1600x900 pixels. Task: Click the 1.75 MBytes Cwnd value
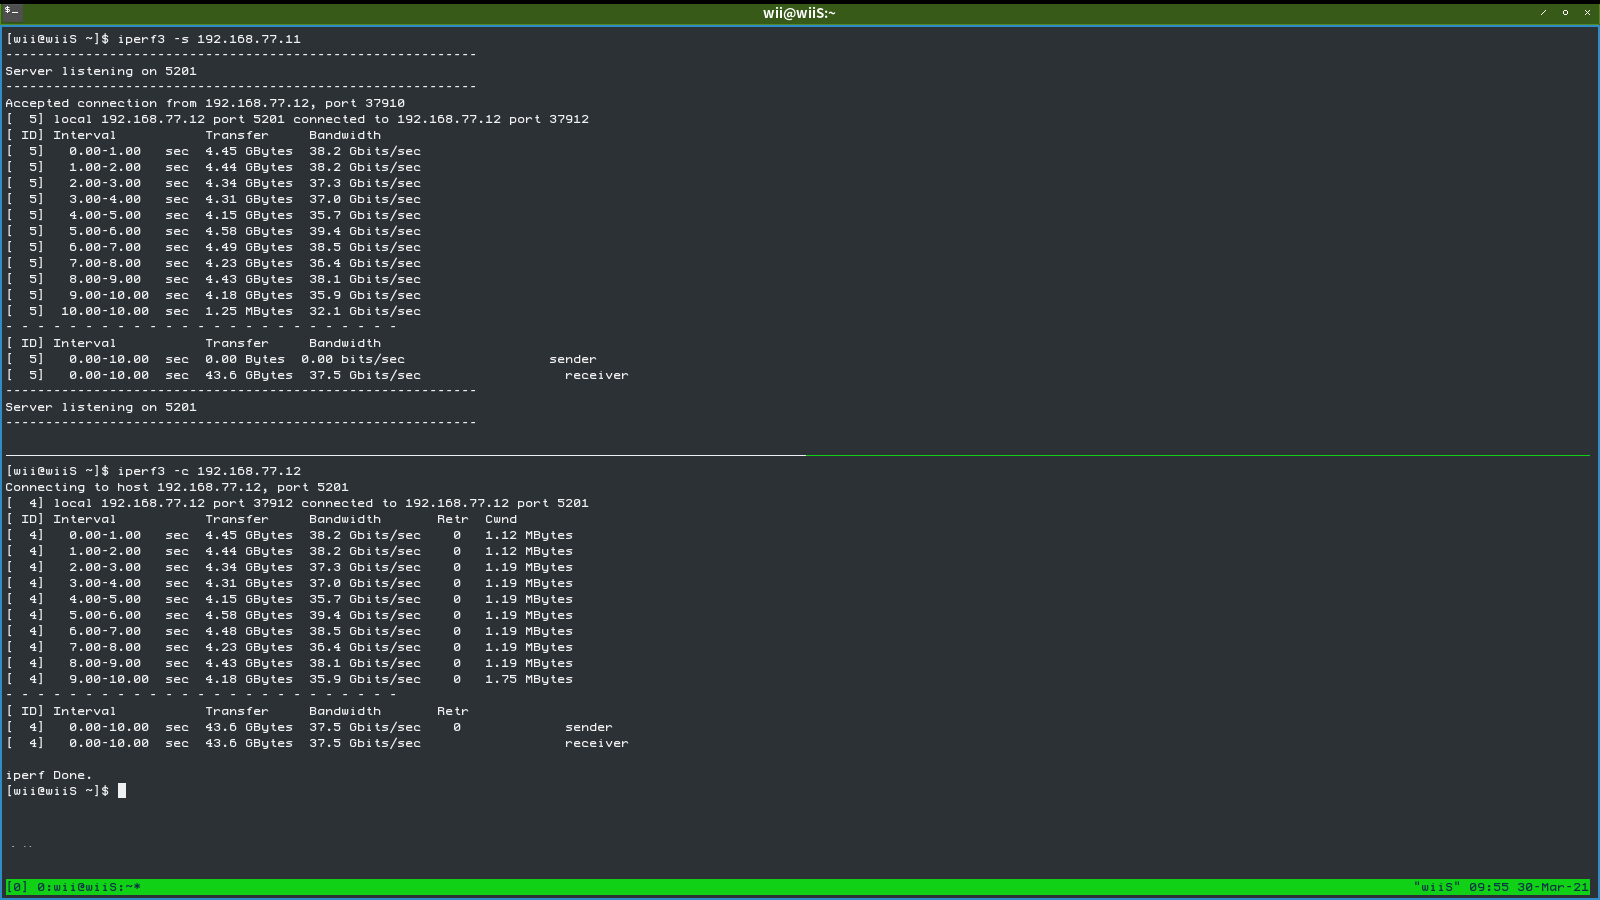pos(529,679)
